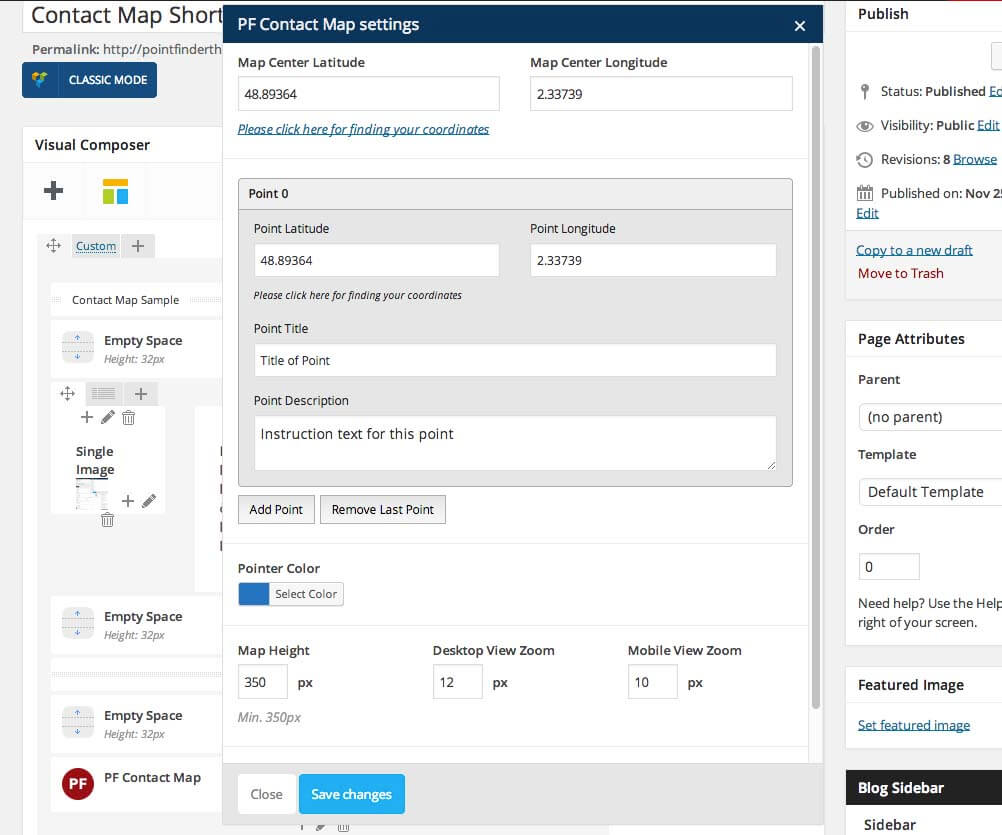The image size is (1002, 835).
Task: Click the Remove Last Point button
Action: (382, 509)
